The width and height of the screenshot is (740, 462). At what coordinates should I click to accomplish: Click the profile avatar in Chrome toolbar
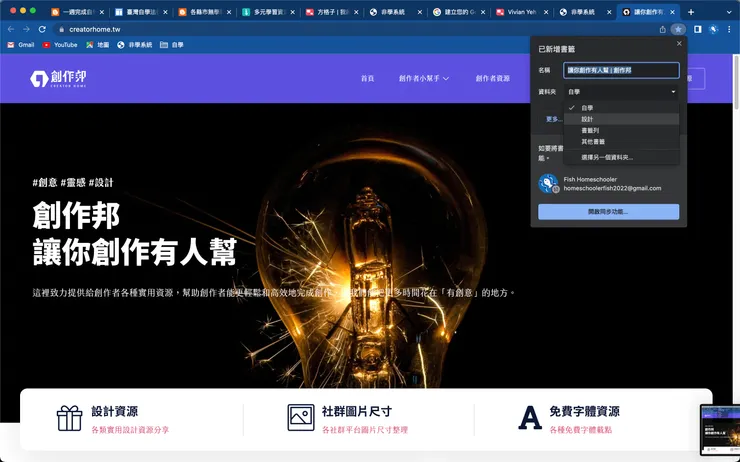coord(714,29)
